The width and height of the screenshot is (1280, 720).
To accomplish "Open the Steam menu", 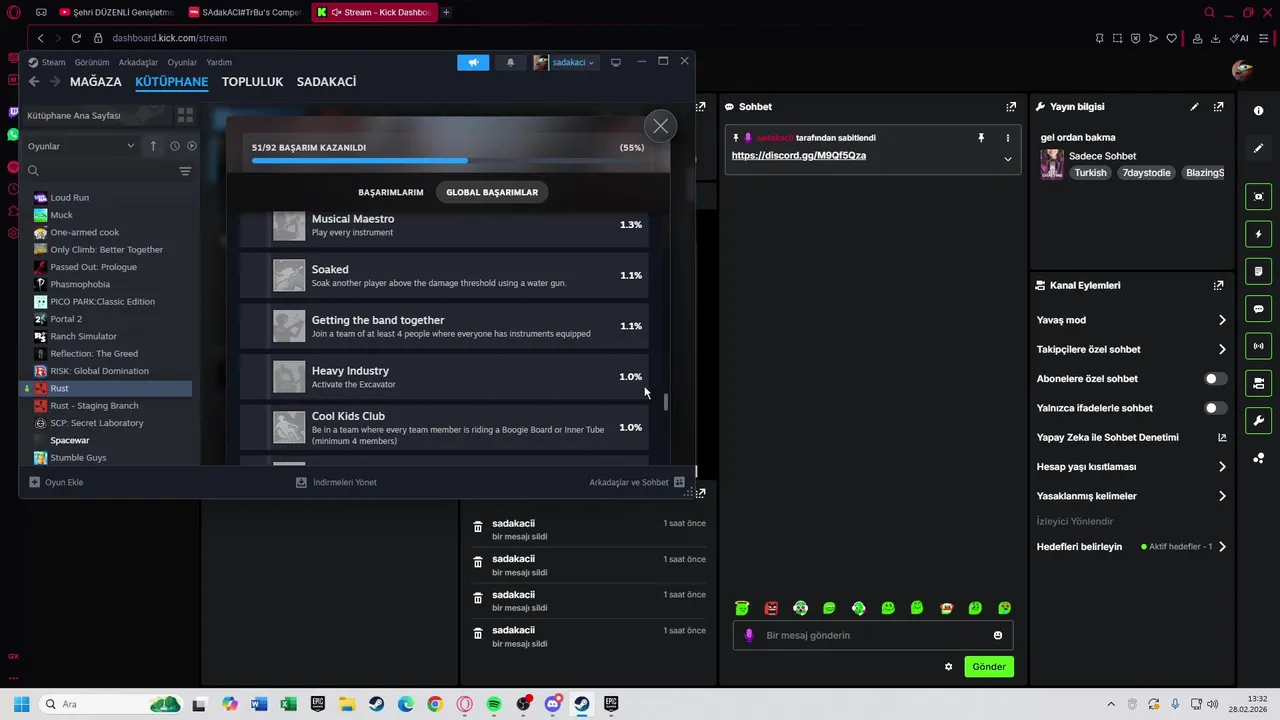I will click(x=53, y=62).
